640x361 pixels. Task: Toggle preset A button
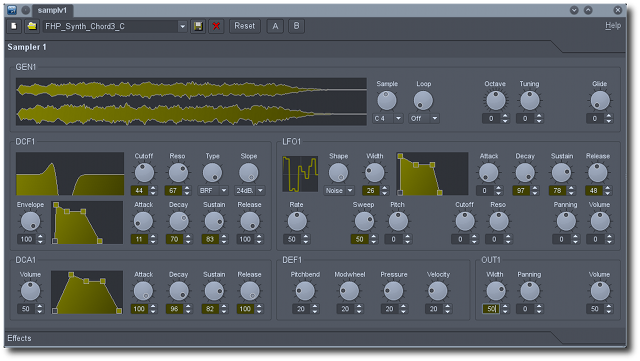tap(275, 26)
